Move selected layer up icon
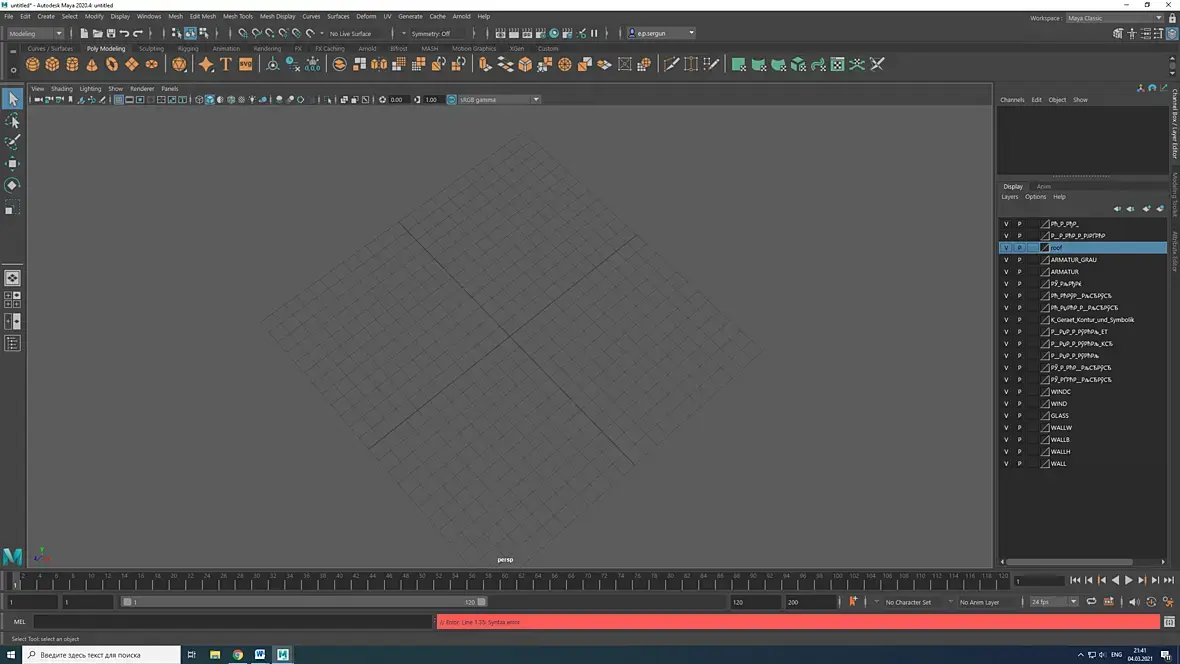Image resolution: width=1180 pixels, height=664 pixels. (1117, 209)
